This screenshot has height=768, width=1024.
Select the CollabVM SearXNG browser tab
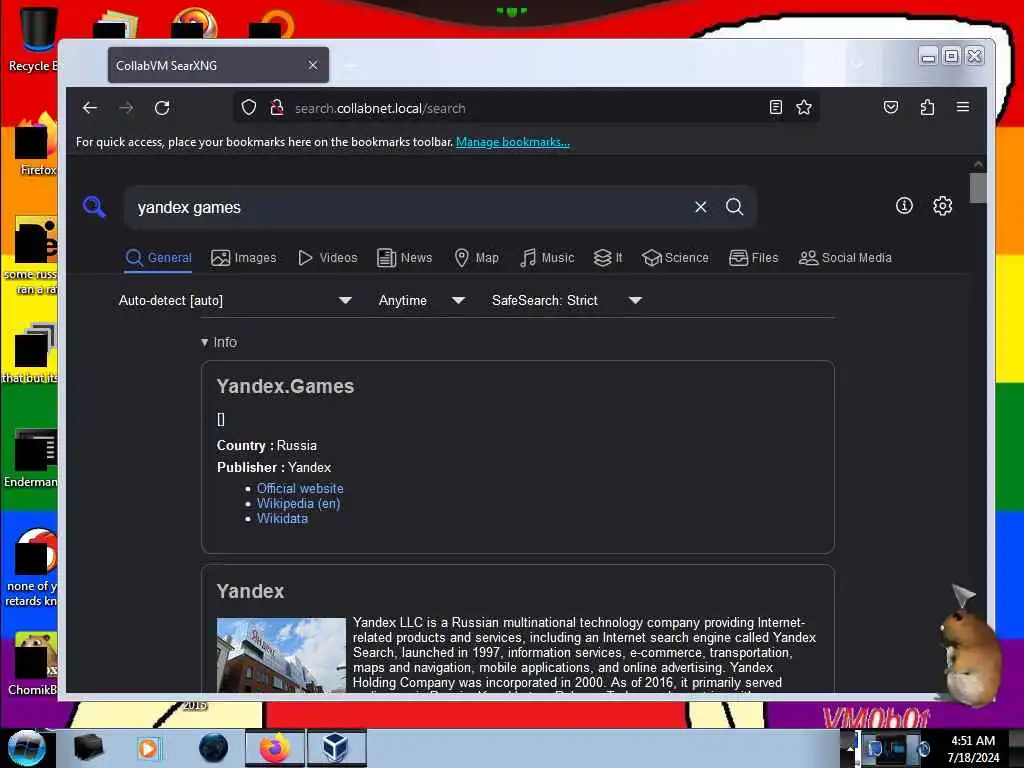[x=218, y=65]
